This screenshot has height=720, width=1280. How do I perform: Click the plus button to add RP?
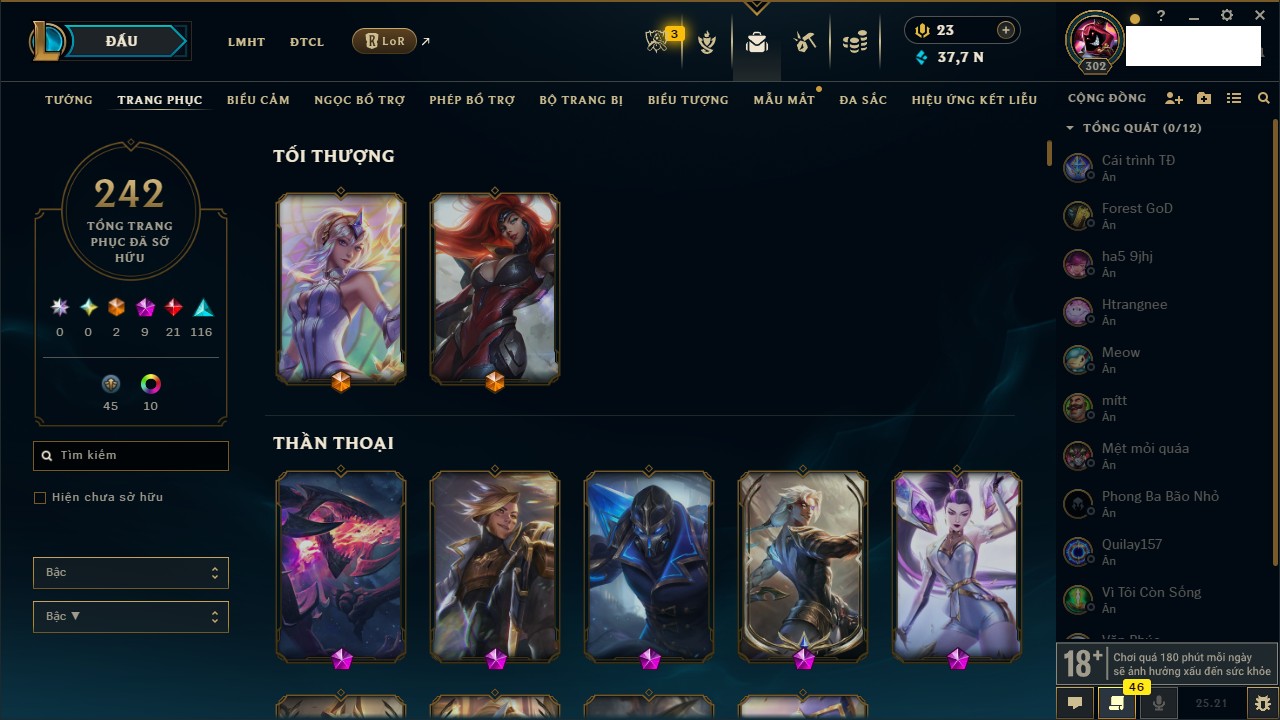1006,30
